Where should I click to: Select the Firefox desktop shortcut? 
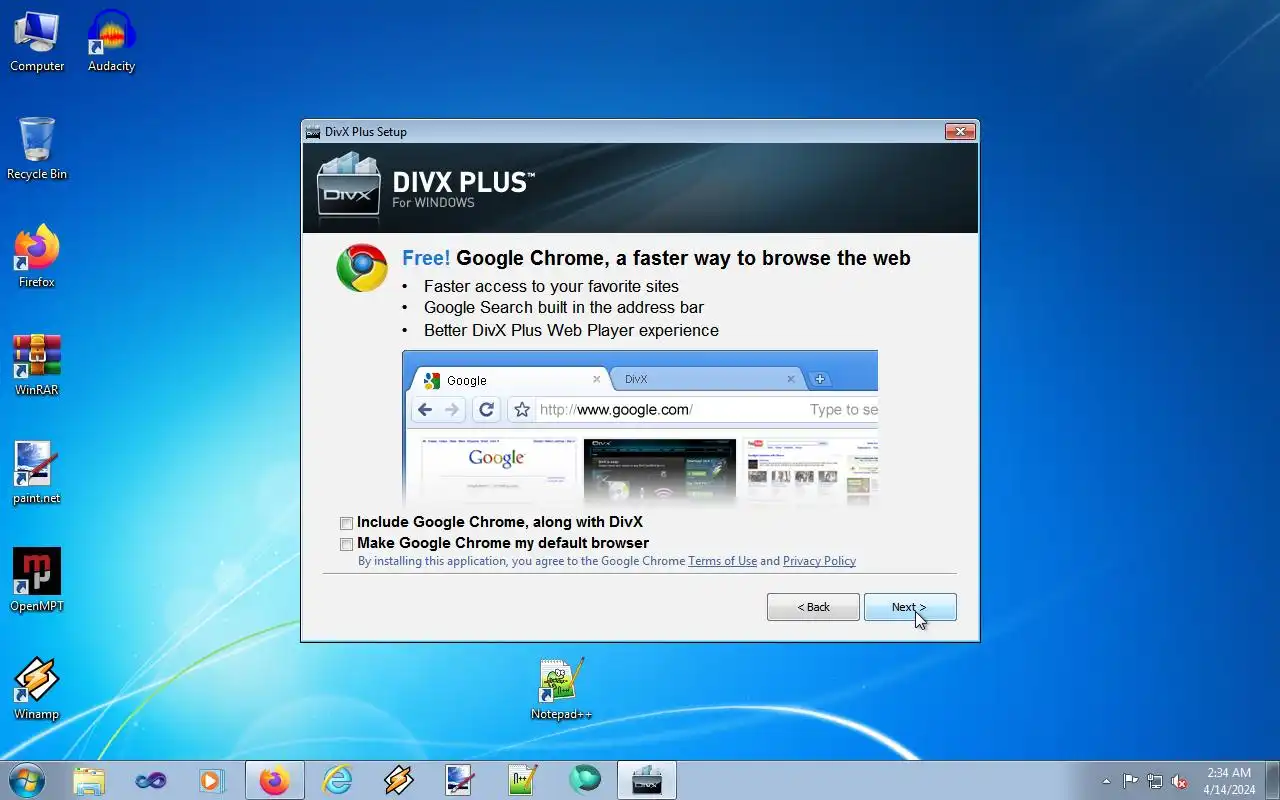37,257
